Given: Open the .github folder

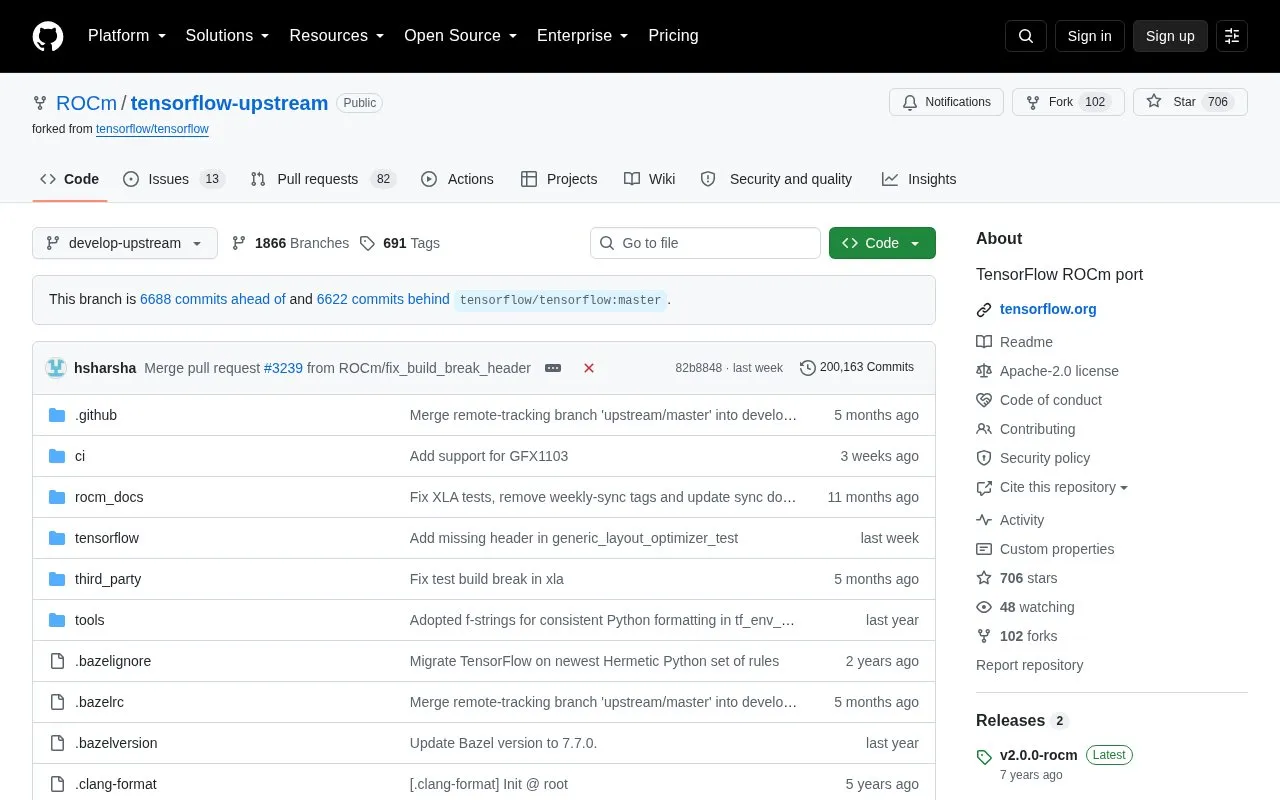Looking at the screenshot, I should 96,415.
